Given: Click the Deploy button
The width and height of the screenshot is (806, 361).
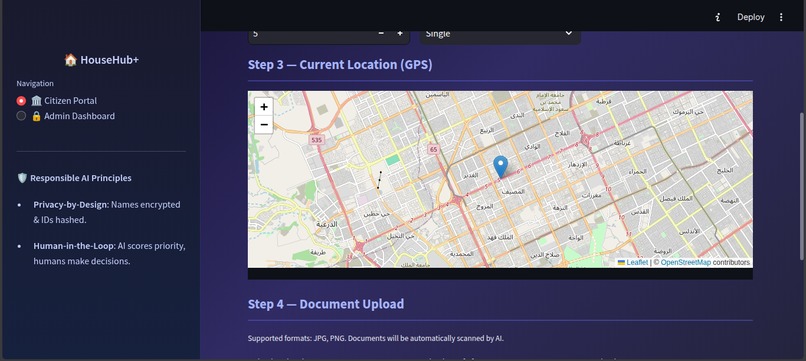Looking at the screenshot, I should 750,17.
